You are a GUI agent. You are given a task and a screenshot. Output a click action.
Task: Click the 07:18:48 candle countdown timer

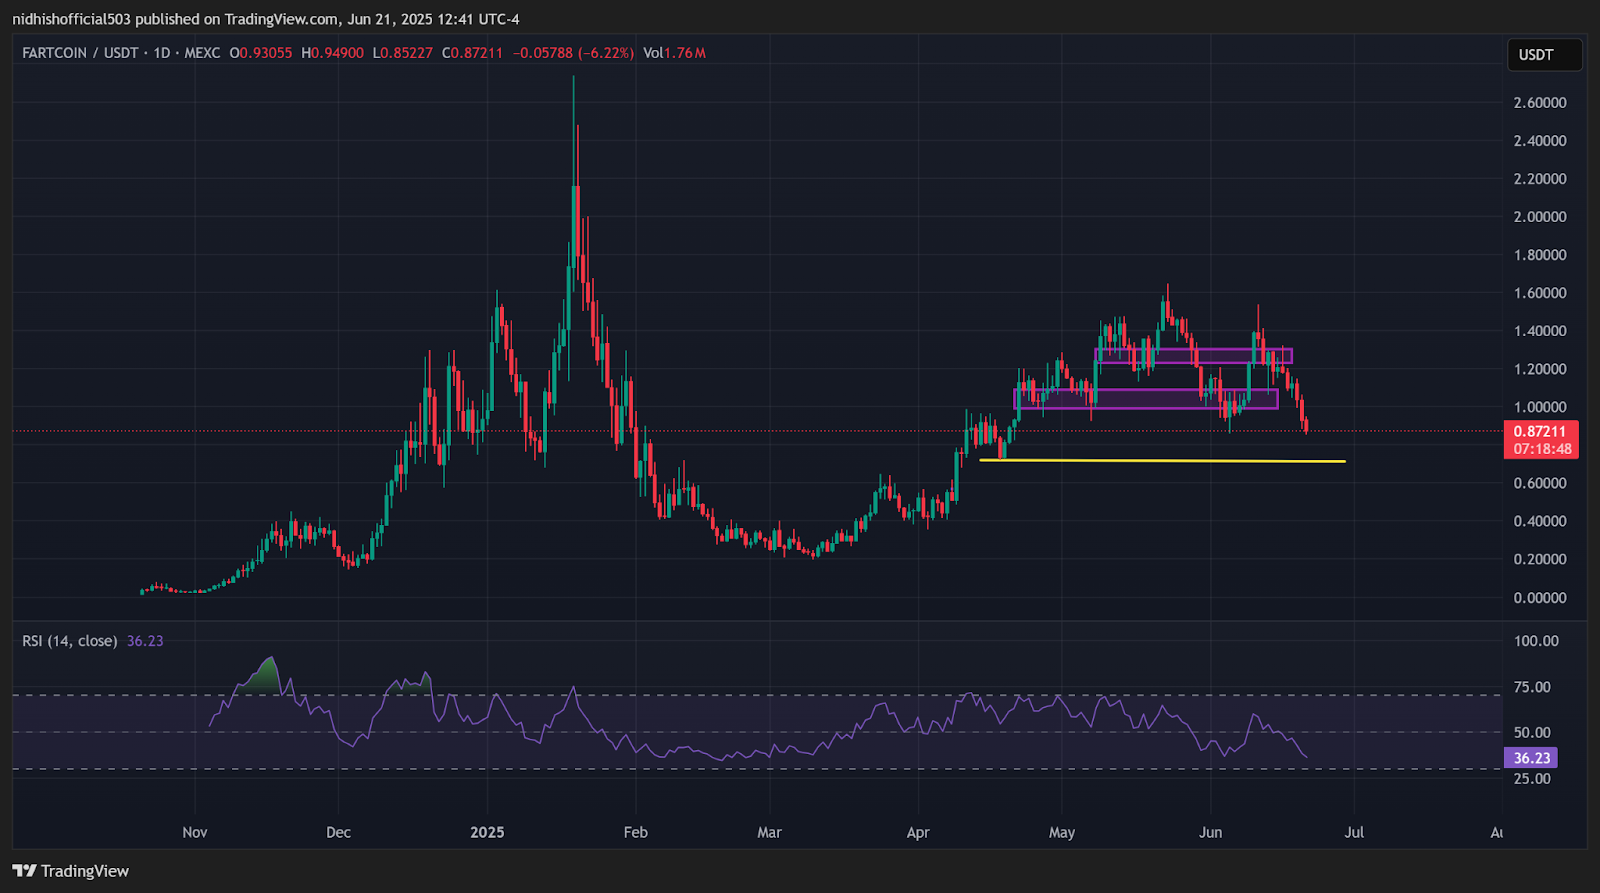point(1540,449)
